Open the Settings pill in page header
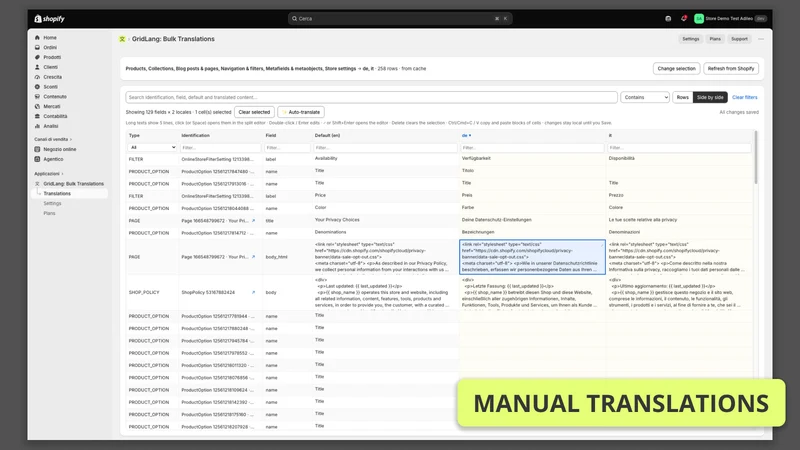This screenshot has height=450, width=800. (690, 39)
